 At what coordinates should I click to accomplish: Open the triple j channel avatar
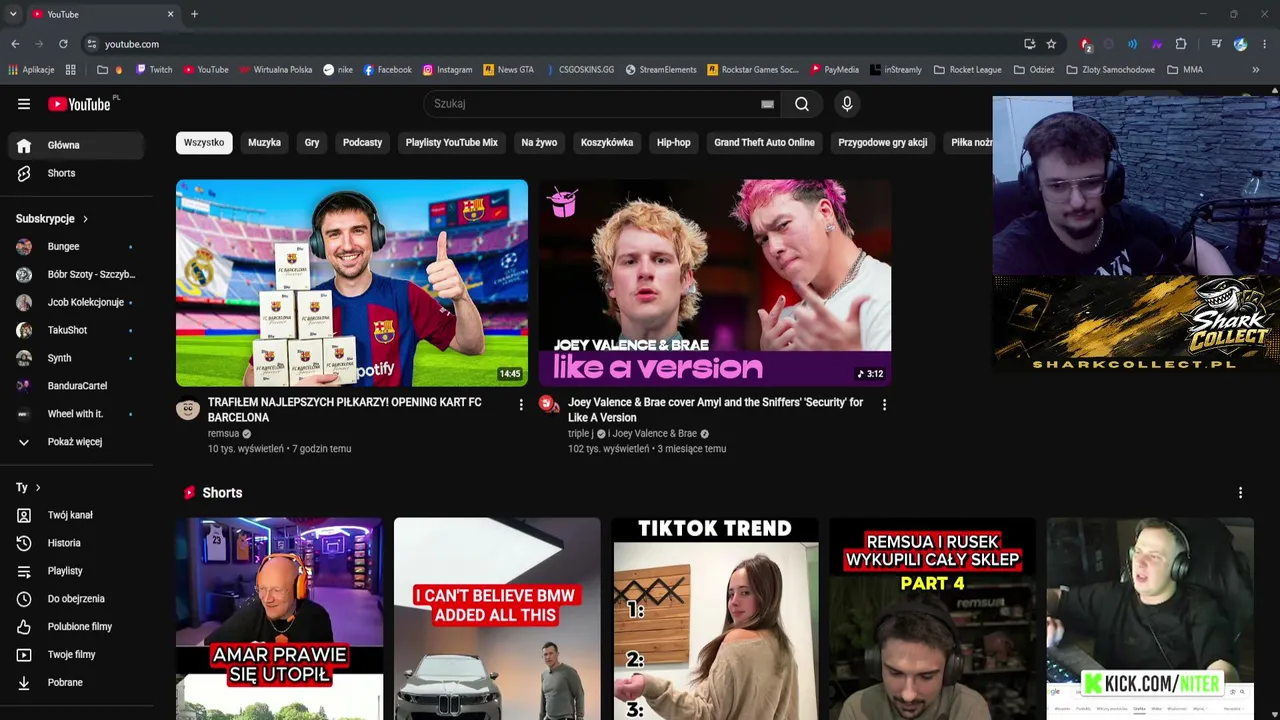pyautogui.click(x=549, y=404)
